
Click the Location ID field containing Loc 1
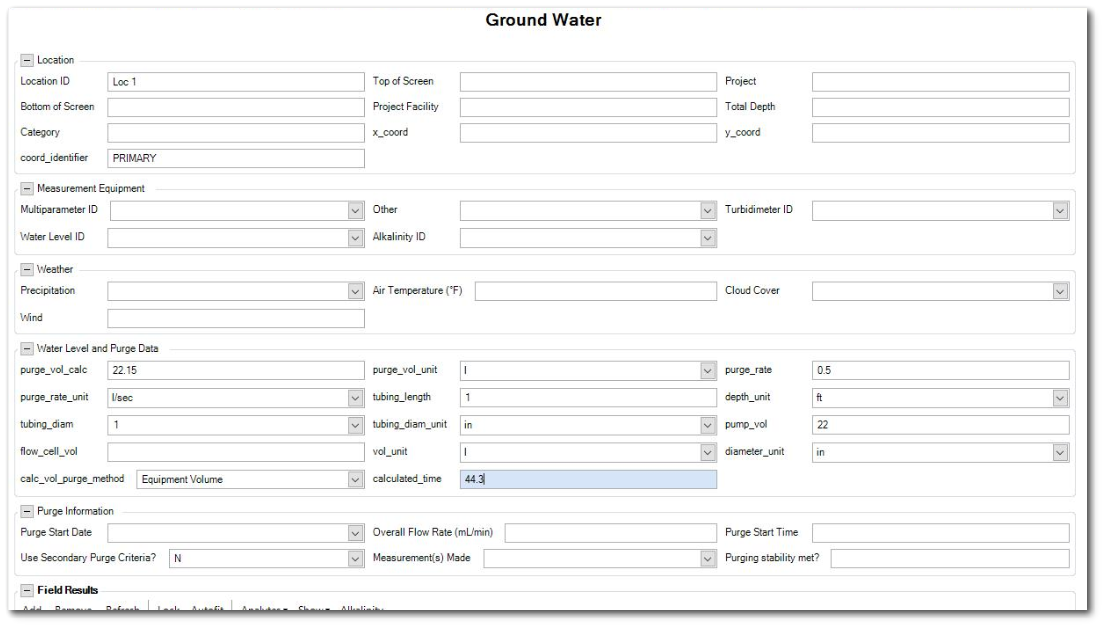point(235,82)
